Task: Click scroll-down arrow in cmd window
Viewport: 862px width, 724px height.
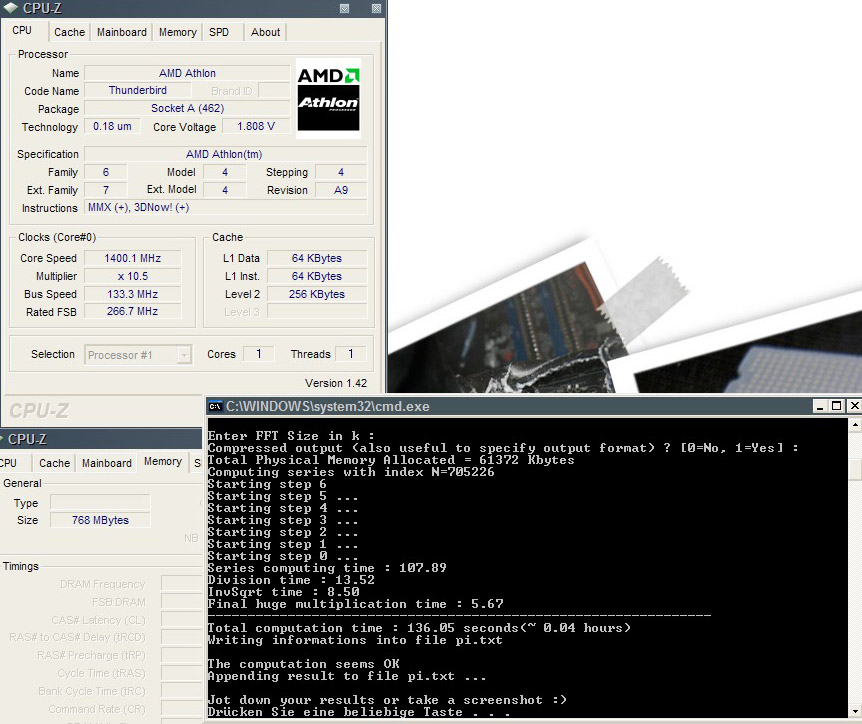Action: coord(855,711)
